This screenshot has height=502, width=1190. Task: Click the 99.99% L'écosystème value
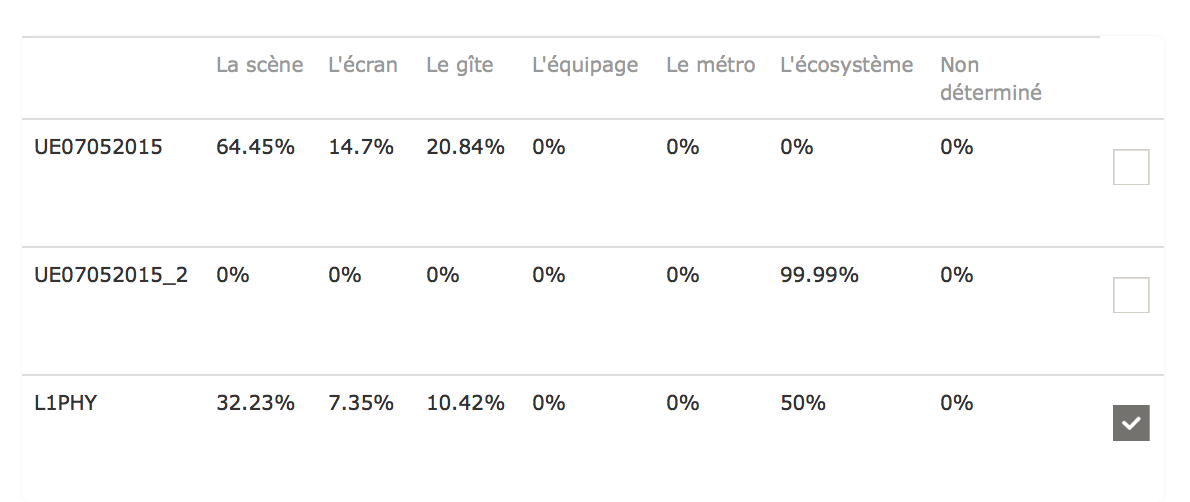(820, 275)
